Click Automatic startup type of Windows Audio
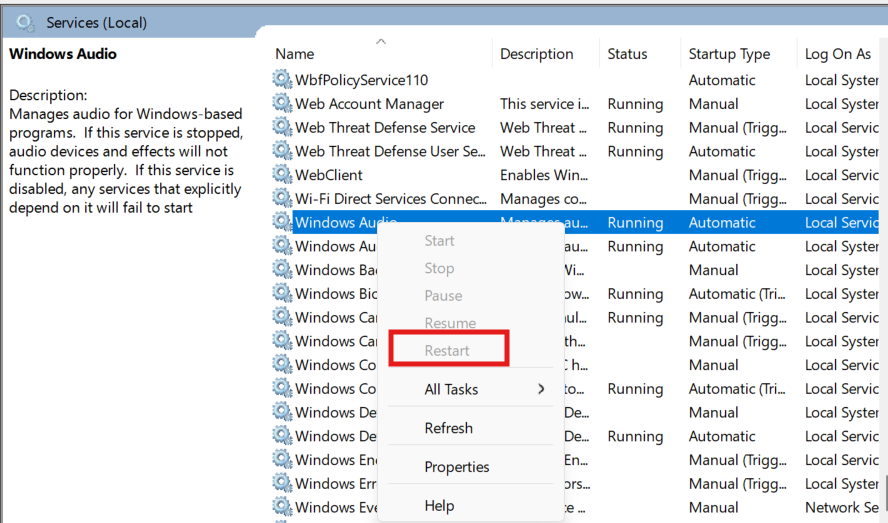The width and height of the screenshot is (888, 523). pos(722,223)
